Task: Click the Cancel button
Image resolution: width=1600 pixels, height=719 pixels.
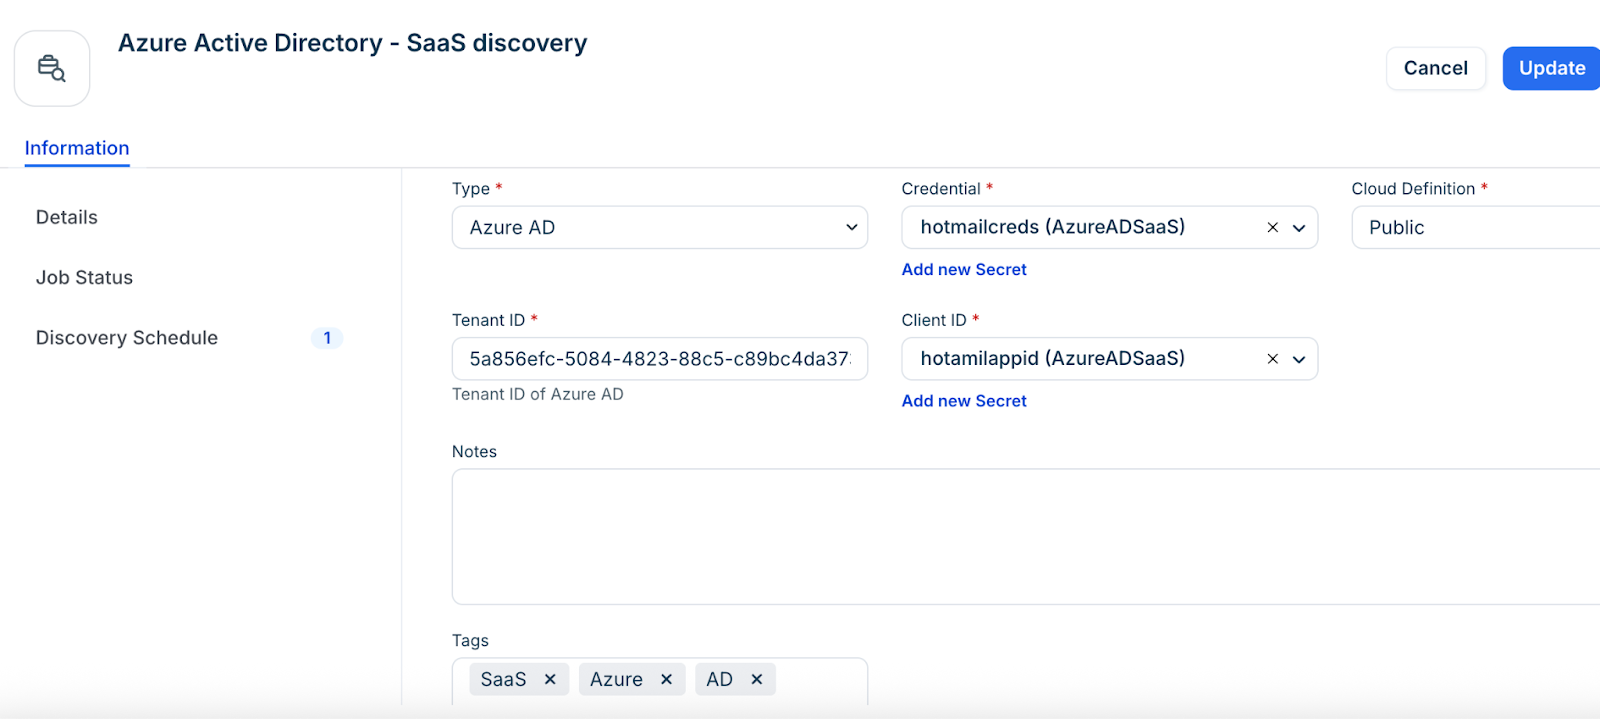Action: pyautogui.click(x=1436, y=68)
